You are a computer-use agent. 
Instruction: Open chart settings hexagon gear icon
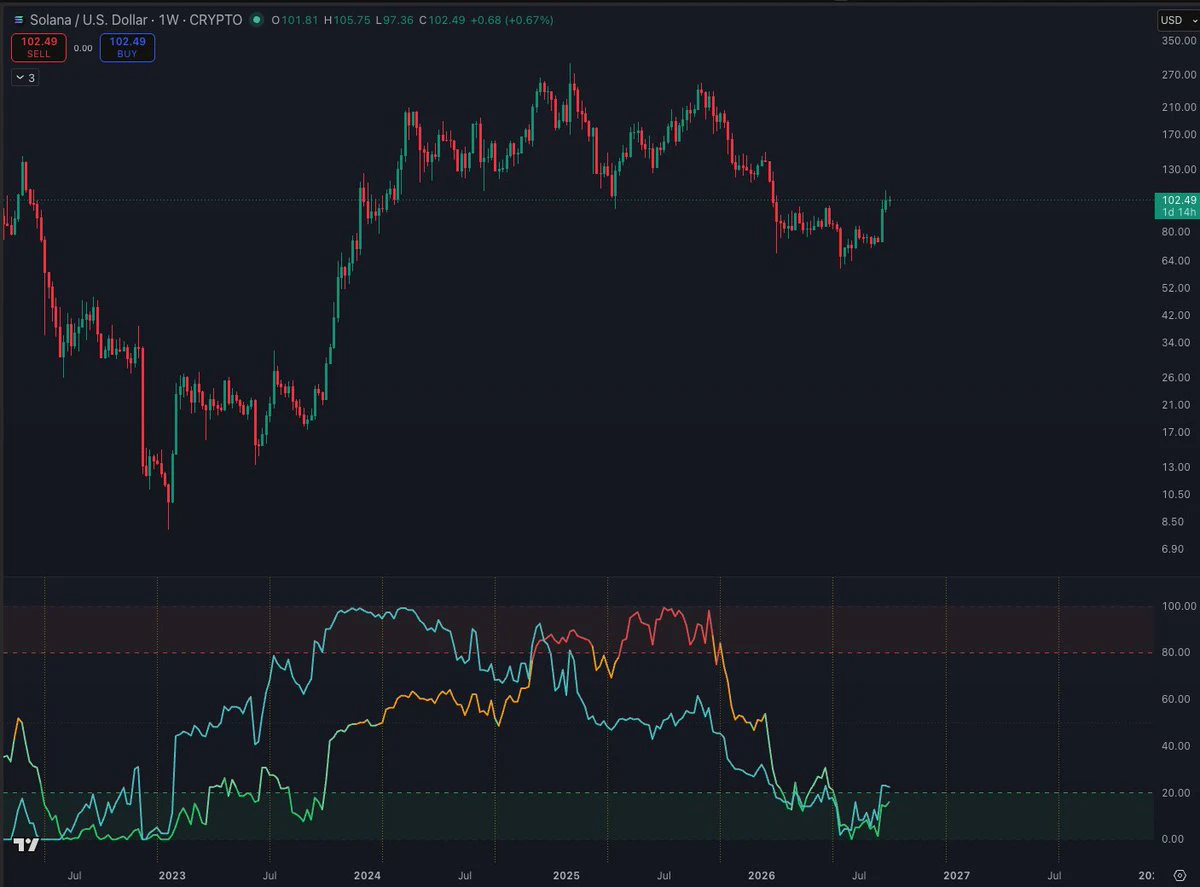(1179, 874)
